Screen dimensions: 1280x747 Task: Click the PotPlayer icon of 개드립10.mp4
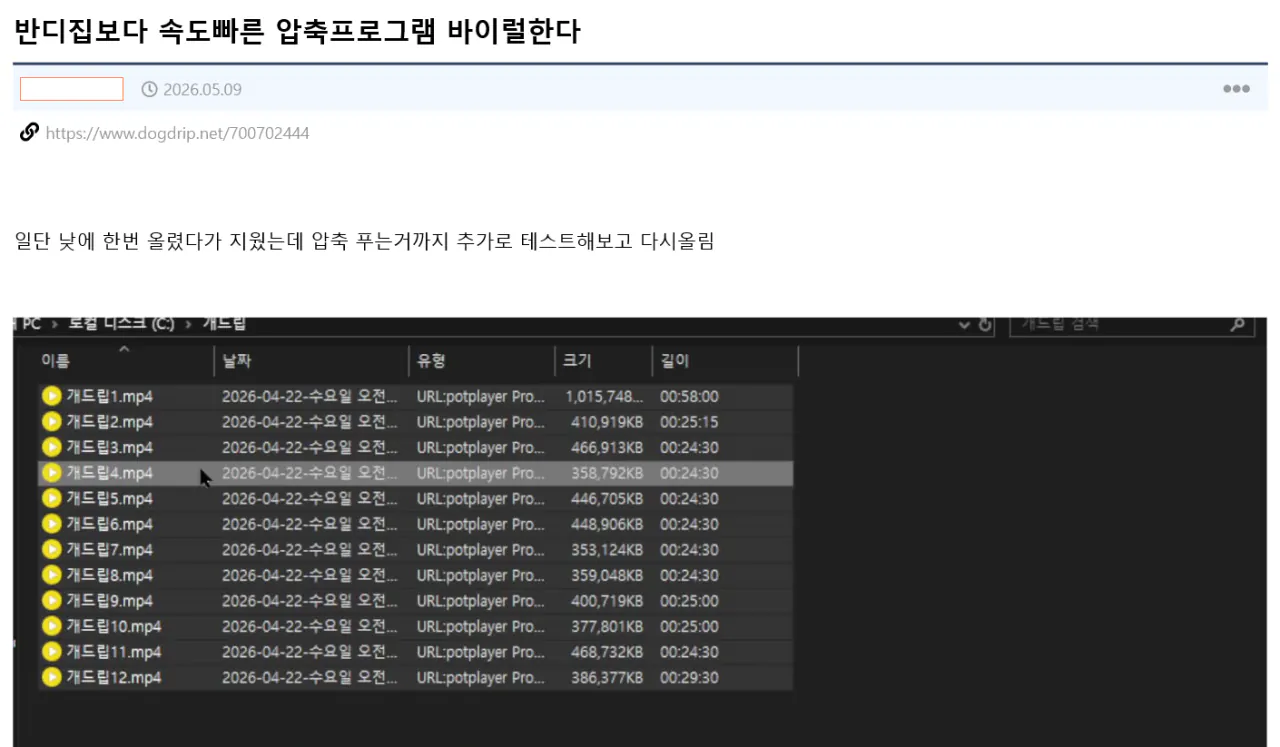point(52,626)
